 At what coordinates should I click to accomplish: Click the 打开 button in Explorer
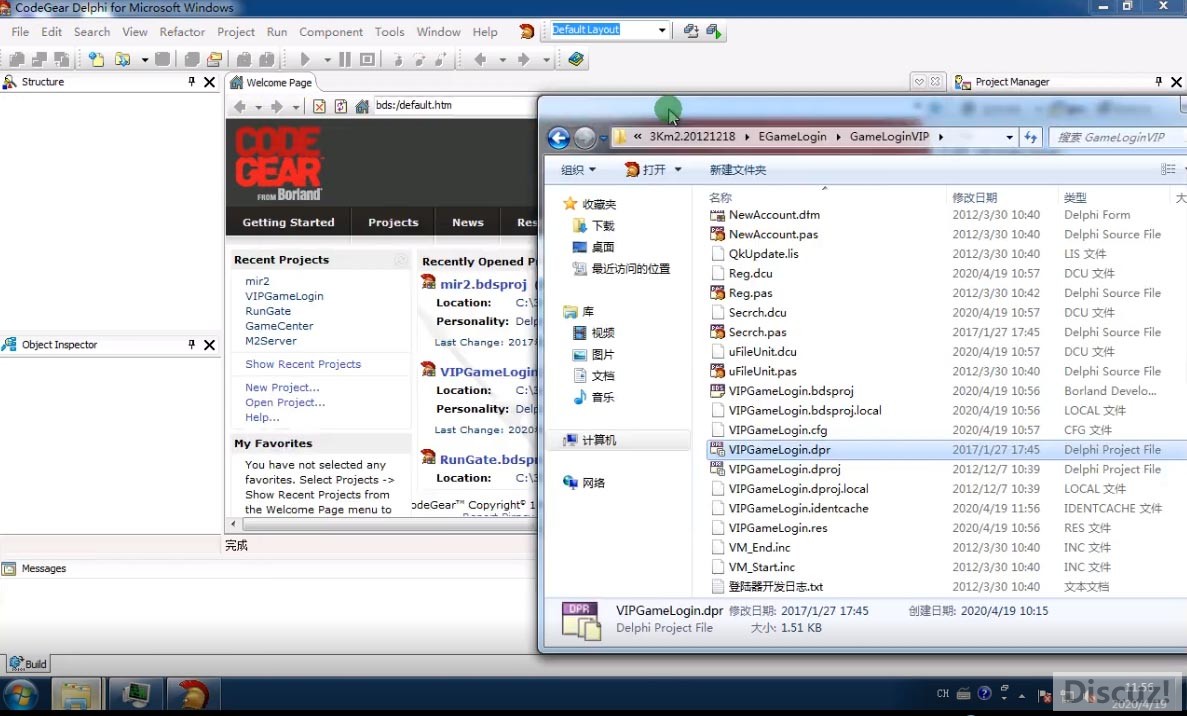click(645, 170)
